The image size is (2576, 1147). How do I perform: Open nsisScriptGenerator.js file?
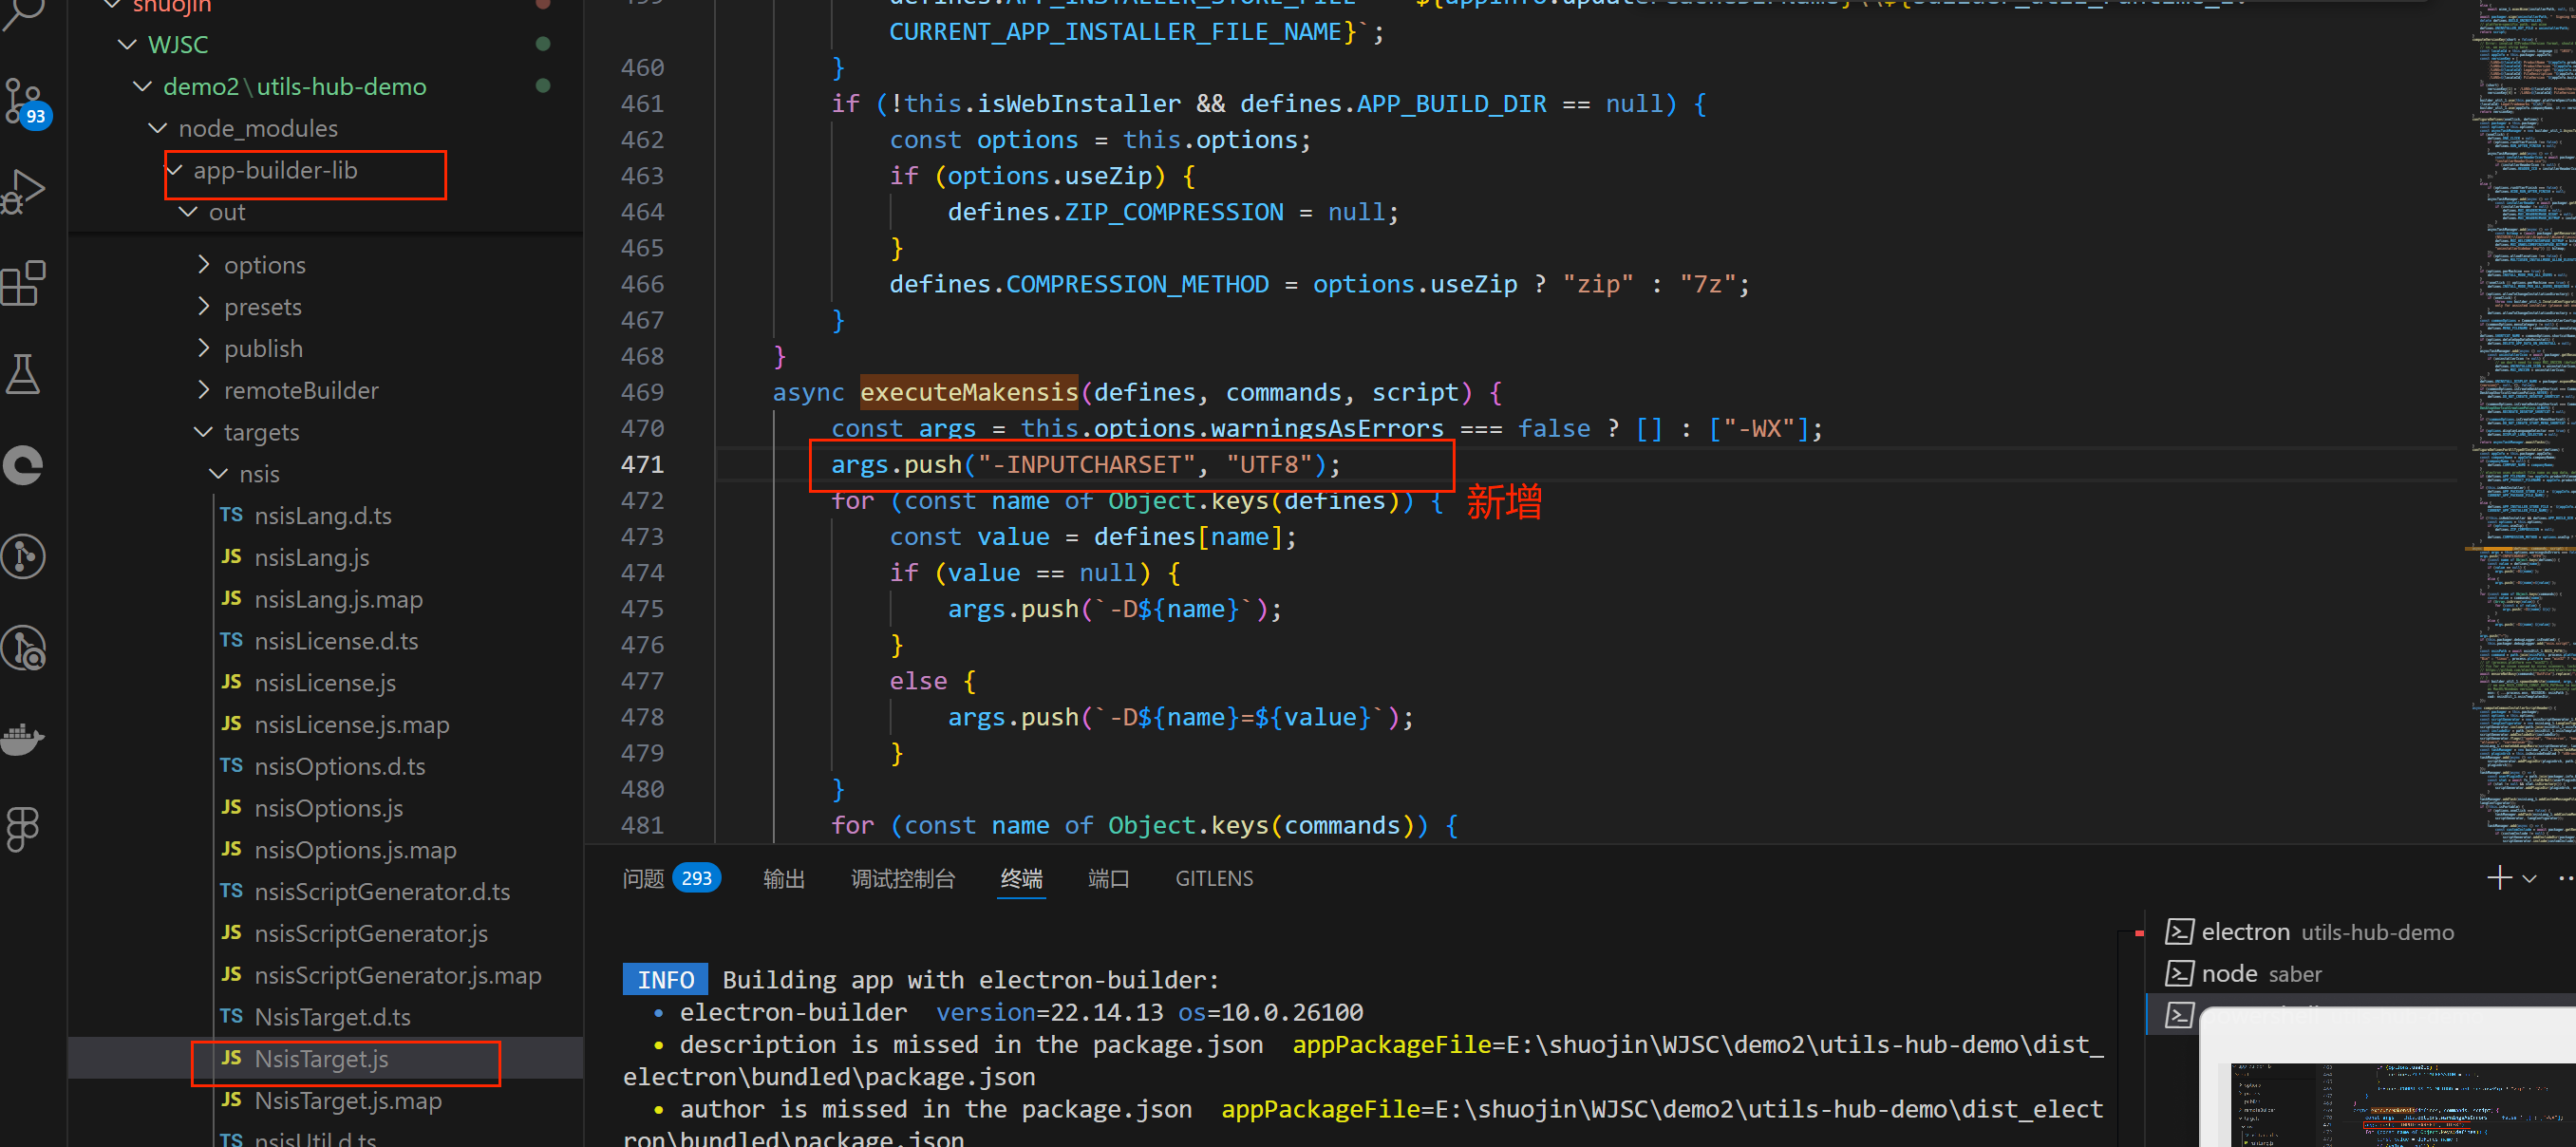pos(371,933)
